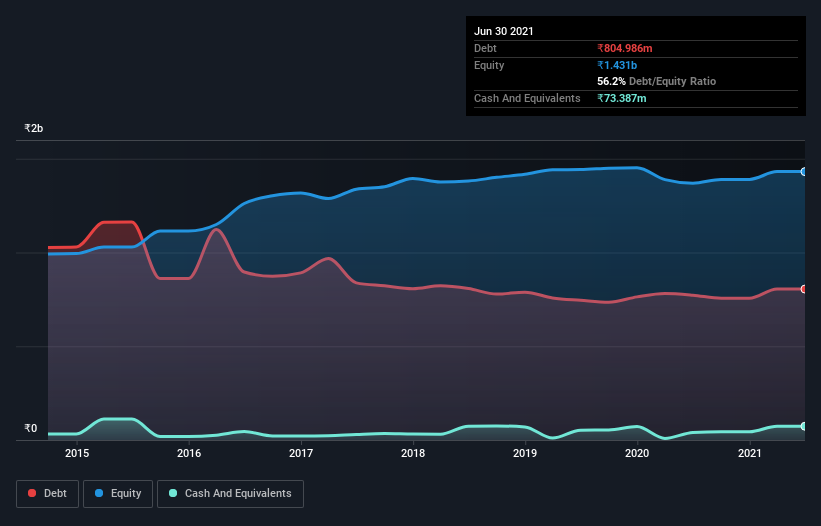Click the Jun 30 2021 tooltip date
The image size is (821, 526).
click(504, 31)
